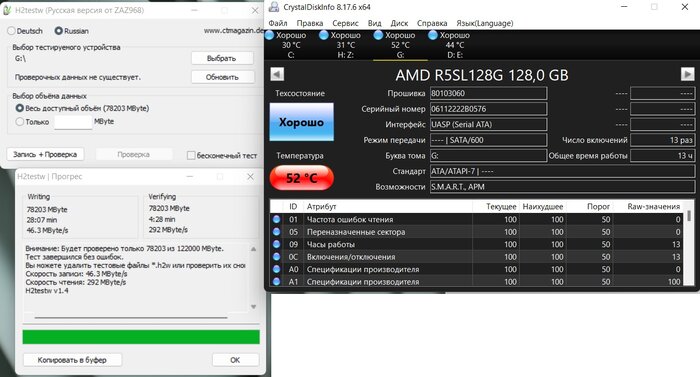Image resolution: width=700 pixels, height=377 pixels.
Task: Click the previous disk arrow in CrystalDiskInfo
Action: [277, 74]
